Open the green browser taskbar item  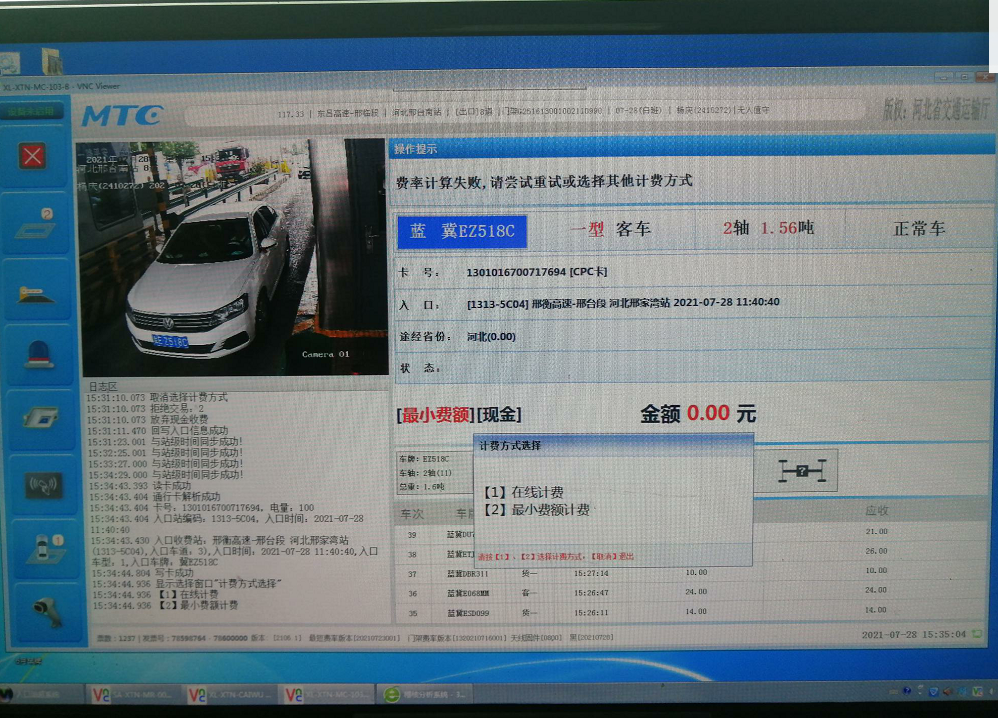point(426,694)
